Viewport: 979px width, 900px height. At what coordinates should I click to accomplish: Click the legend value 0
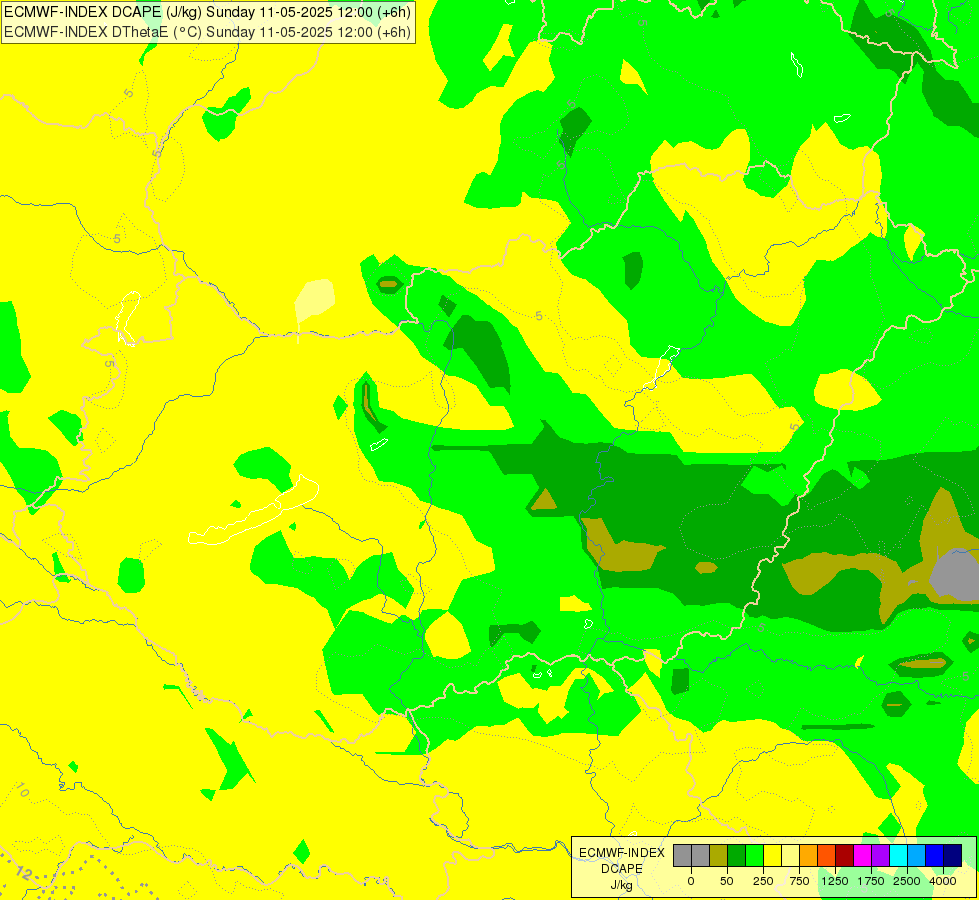coord(691,881)
